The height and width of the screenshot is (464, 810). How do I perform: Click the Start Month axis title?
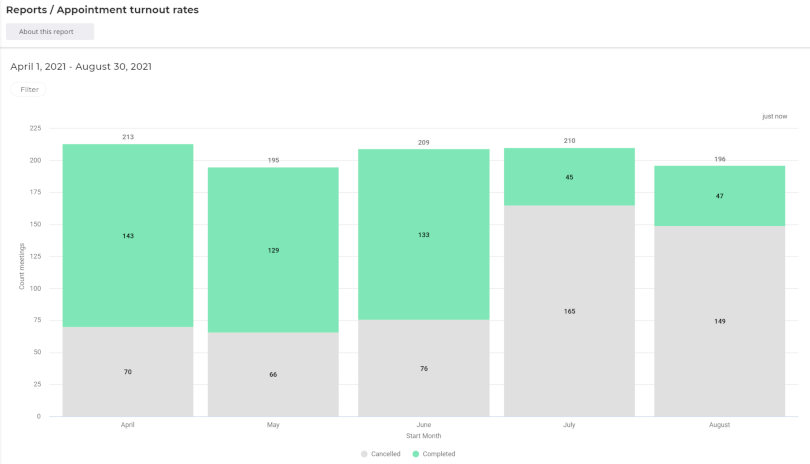pyautogui.click(x=424, y=436)
